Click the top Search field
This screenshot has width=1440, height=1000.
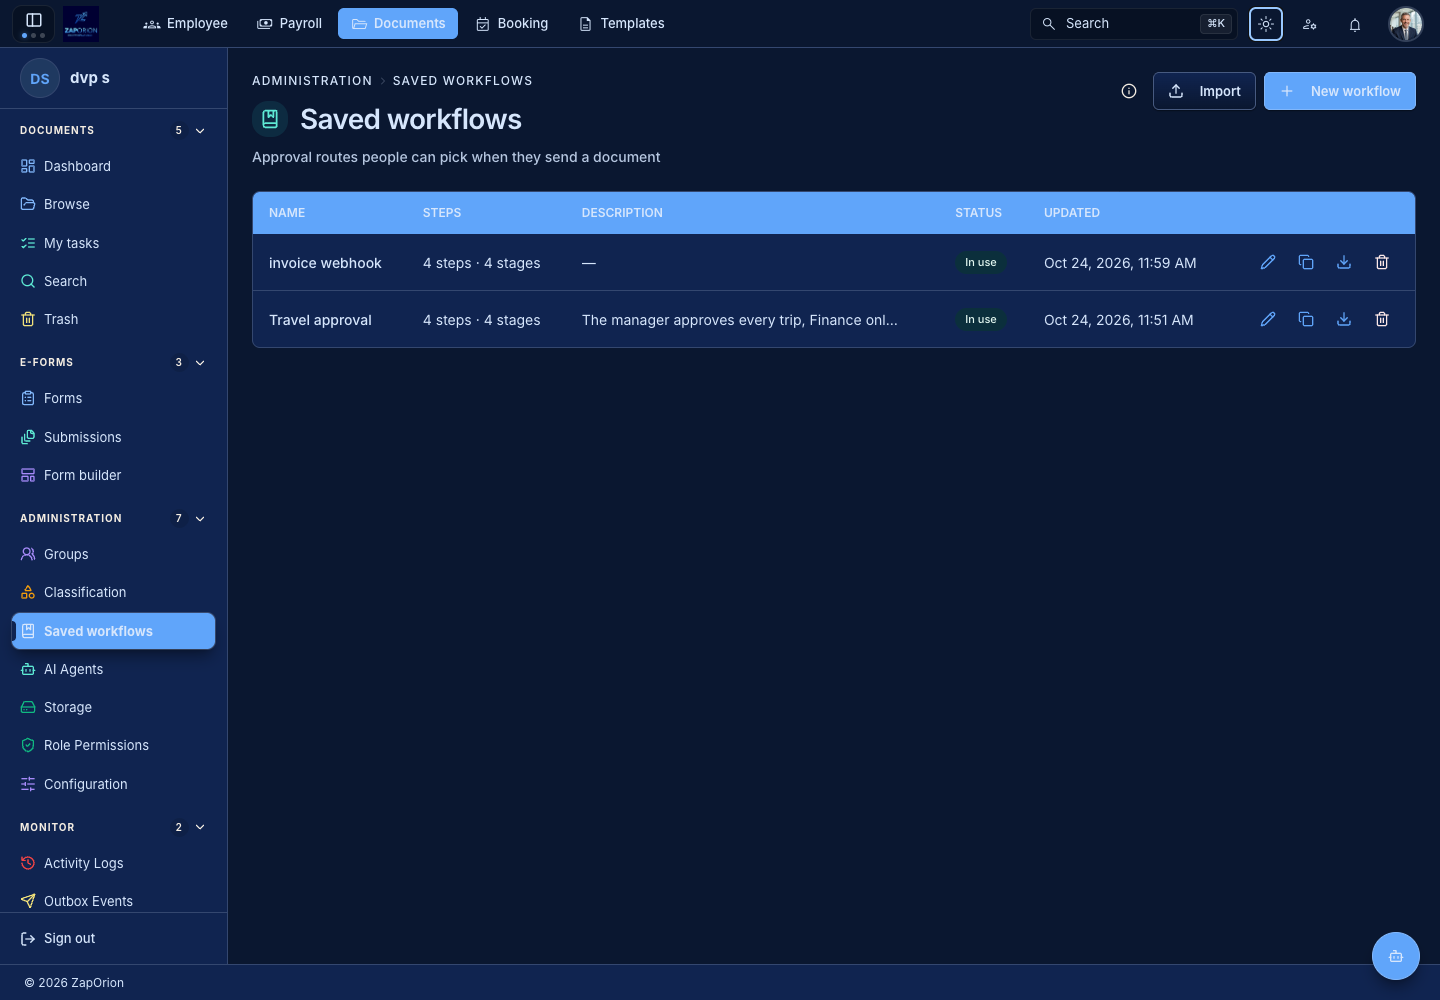[1134, 23]
